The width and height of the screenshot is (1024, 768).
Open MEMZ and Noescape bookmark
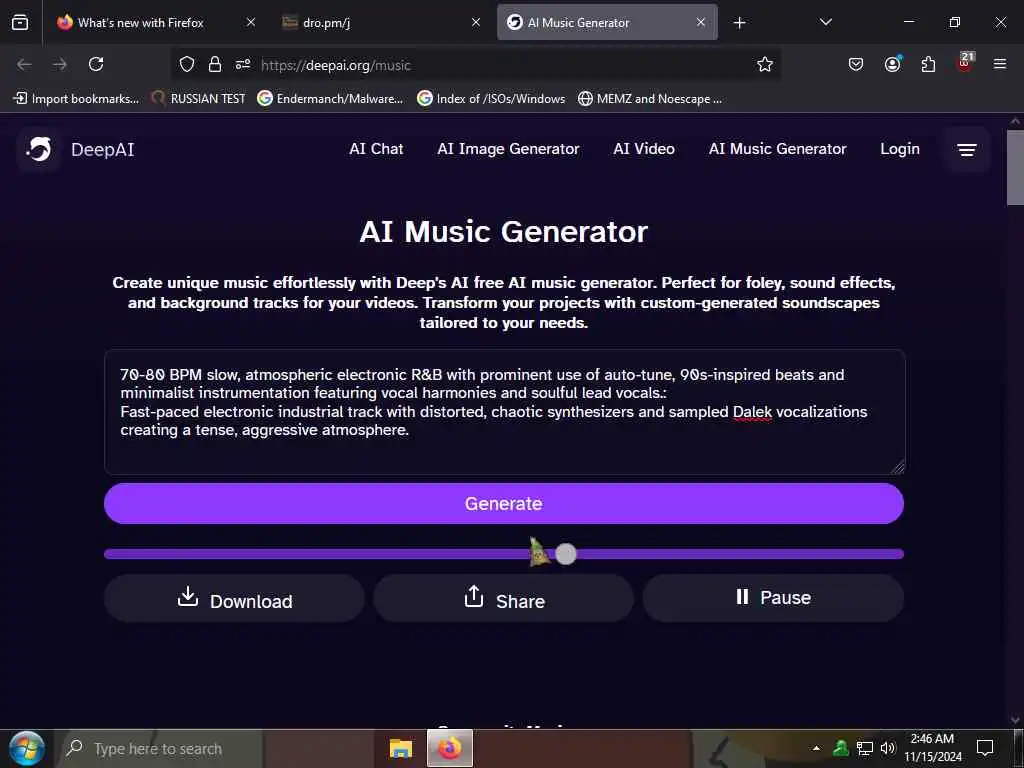650,99
